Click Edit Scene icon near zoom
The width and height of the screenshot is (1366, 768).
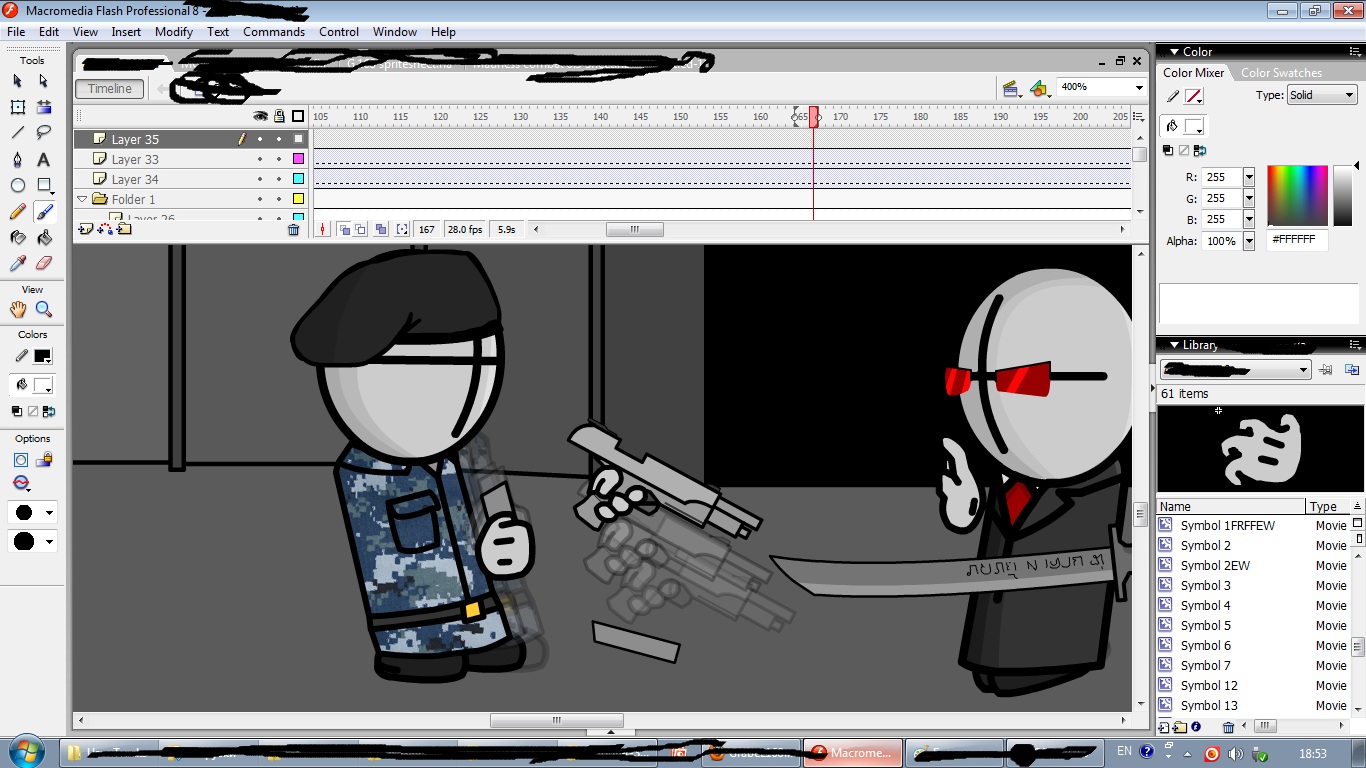click(x=1012, y=89)
